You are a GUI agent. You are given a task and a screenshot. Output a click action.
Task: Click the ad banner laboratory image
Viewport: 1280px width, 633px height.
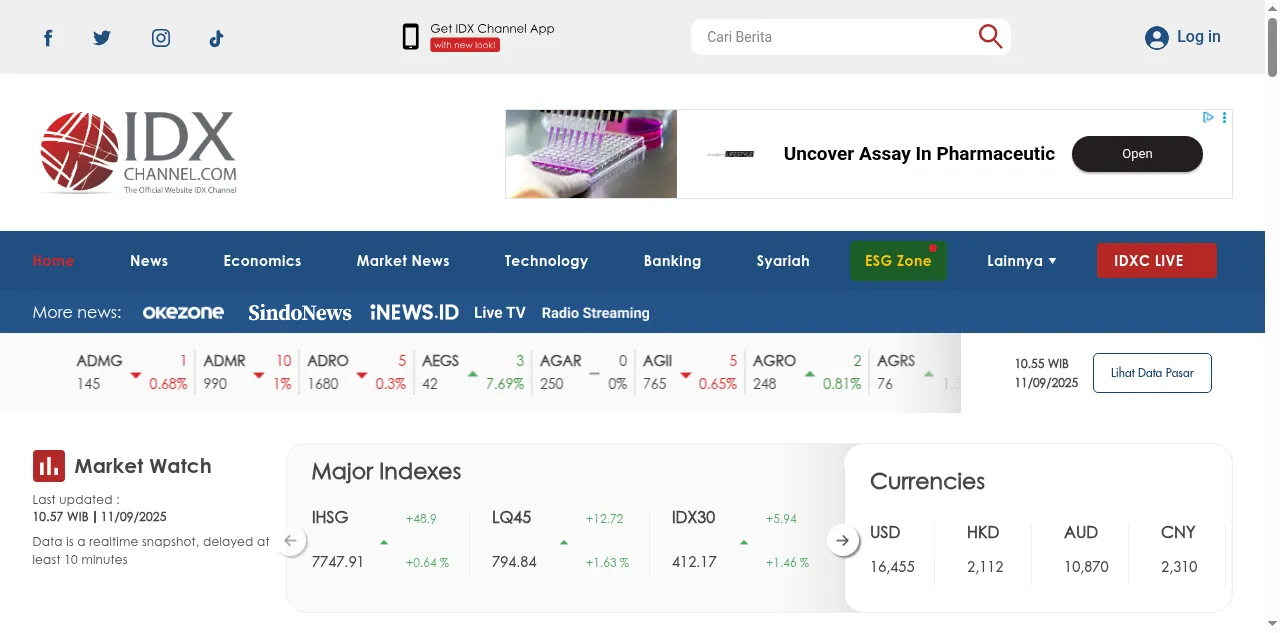[591, 154]
